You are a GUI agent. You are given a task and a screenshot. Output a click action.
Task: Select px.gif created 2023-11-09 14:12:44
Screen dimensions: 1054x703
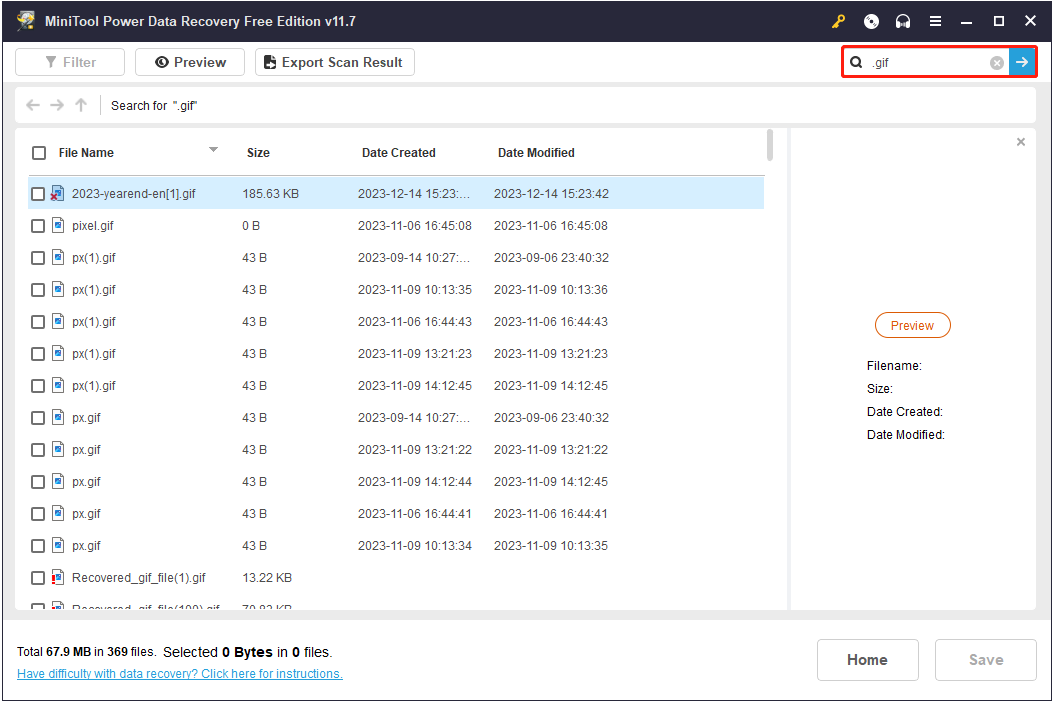pyautogui.click(x=86, y=482)
